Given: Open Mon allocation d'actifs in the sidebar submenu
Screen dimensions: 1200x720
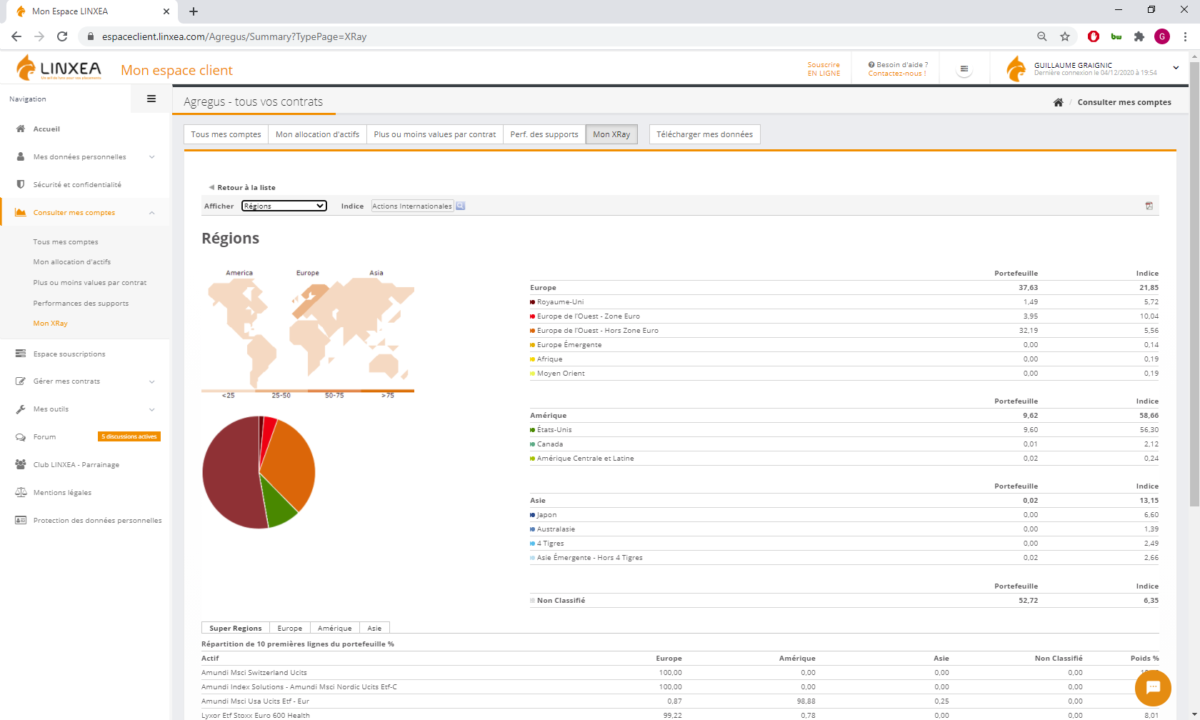Looking at the screenshot, I should (72, 262).
